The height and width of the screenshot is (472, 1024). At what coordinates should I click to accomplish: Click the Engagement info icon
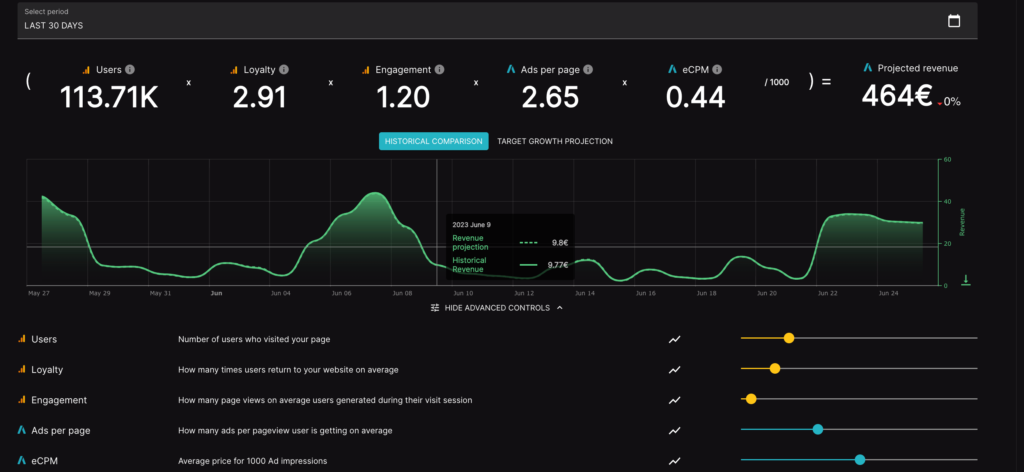440,70
